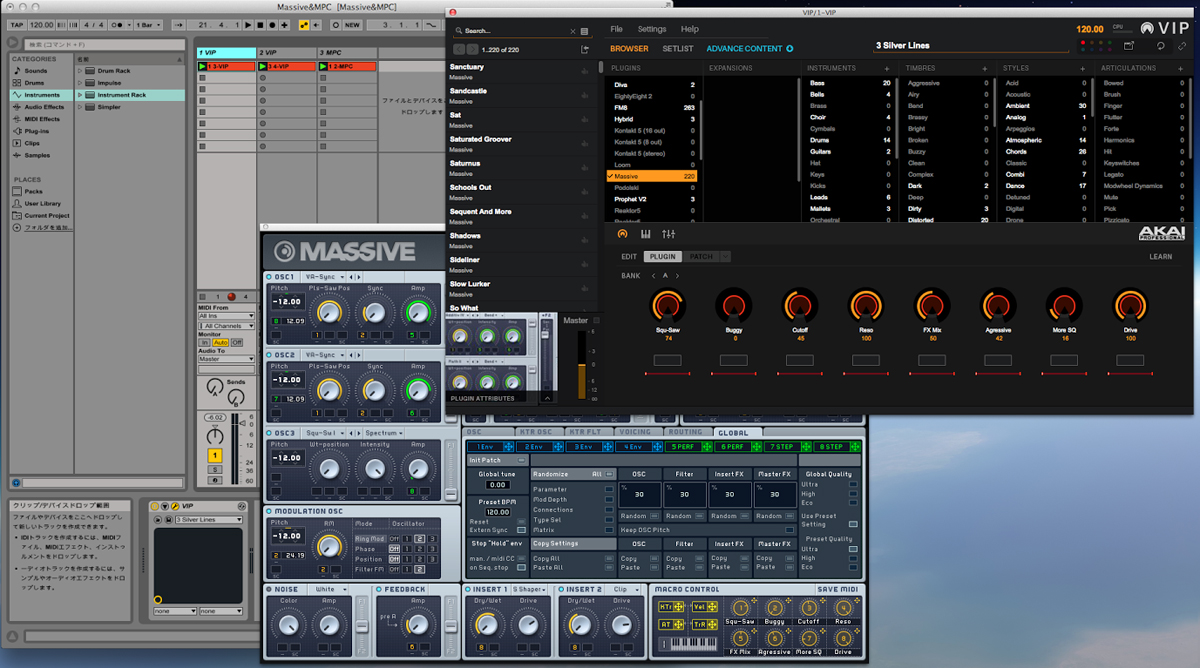Launch the 3 4-VIP clip play triangle
Screen dimensions: 1200x668
(x=264, y=66)
